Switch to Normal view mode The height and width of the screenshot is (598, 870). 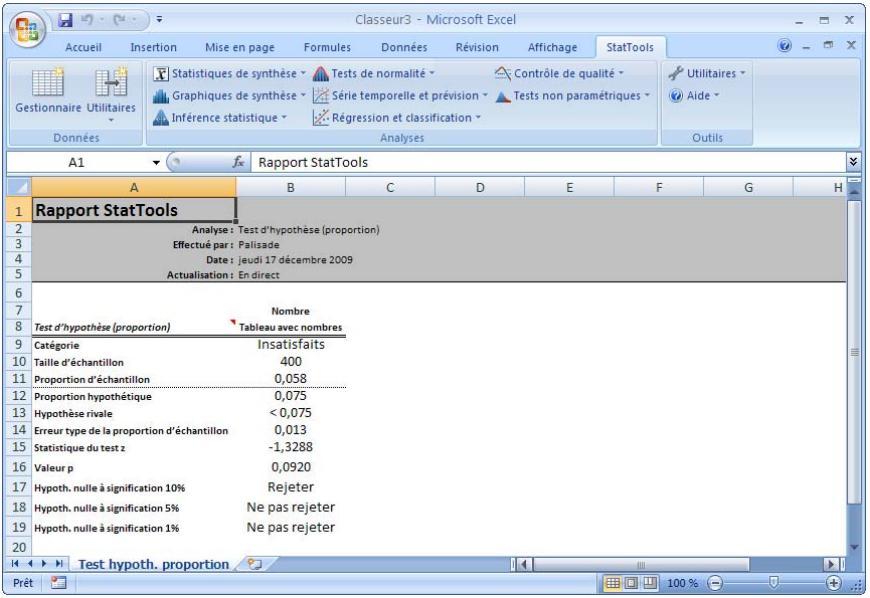pos(613,583)
